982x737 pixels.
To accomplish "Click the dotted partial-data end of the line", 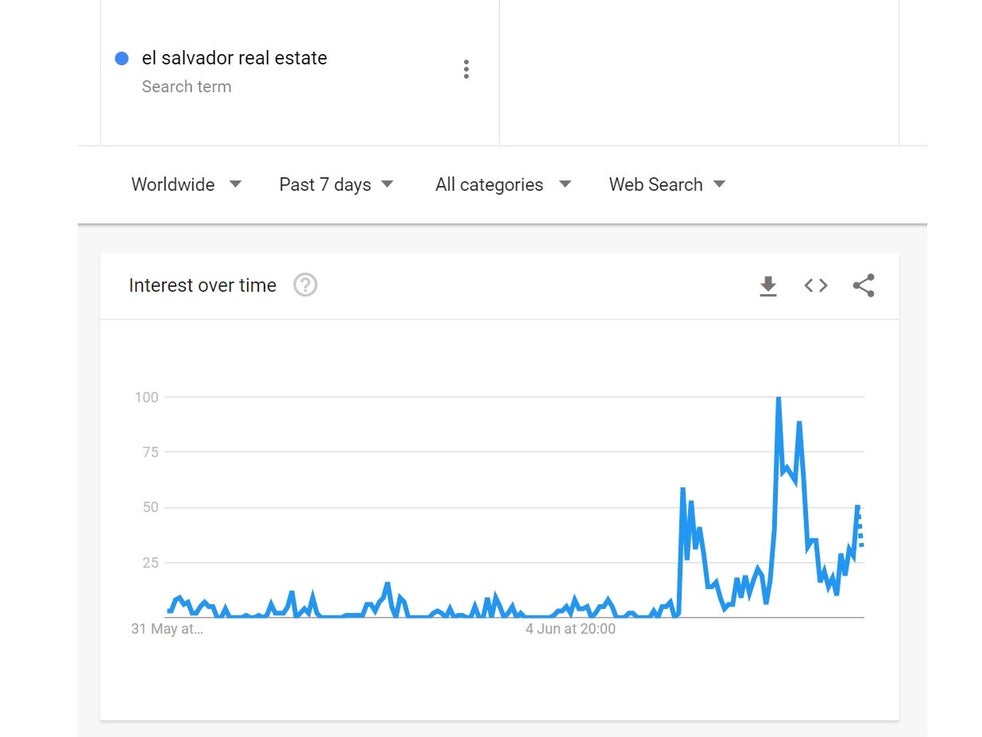I will pyautogui.click(x=861, y=530).
